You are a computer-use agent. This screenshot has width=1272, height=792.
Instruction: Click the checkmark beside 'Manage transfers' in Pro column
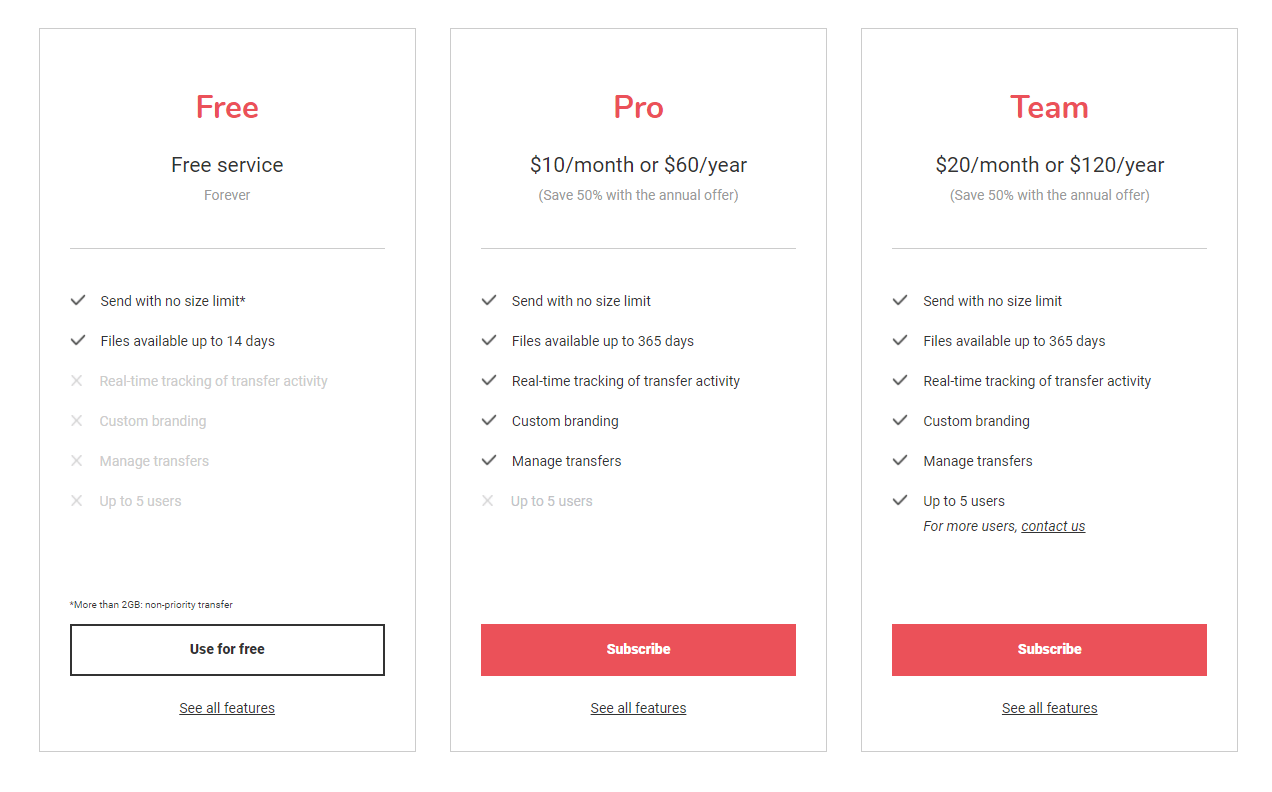(489, 460)
